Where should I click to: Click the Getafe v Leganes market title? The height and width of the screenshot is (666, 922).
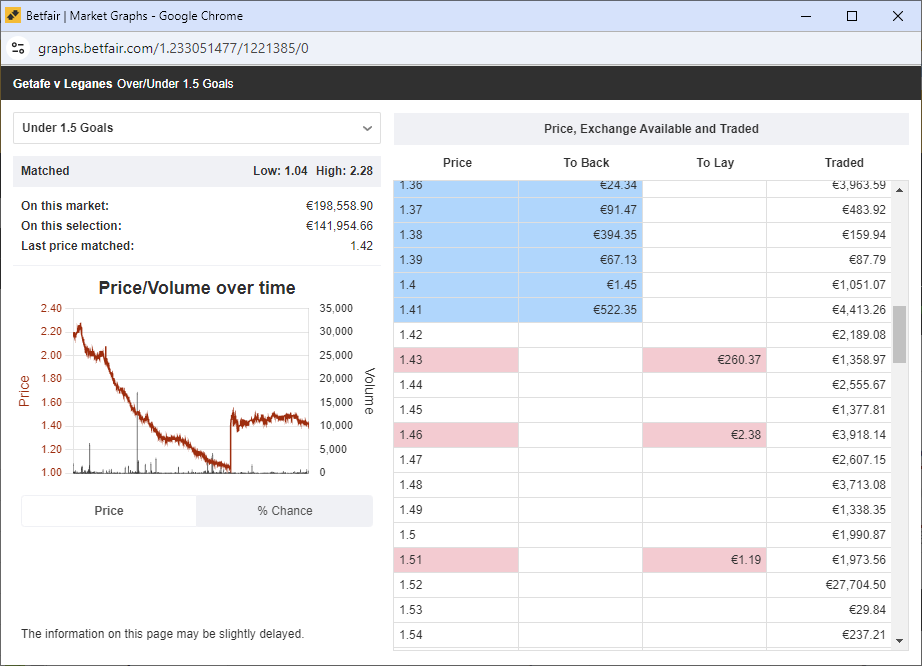[62, 84]
